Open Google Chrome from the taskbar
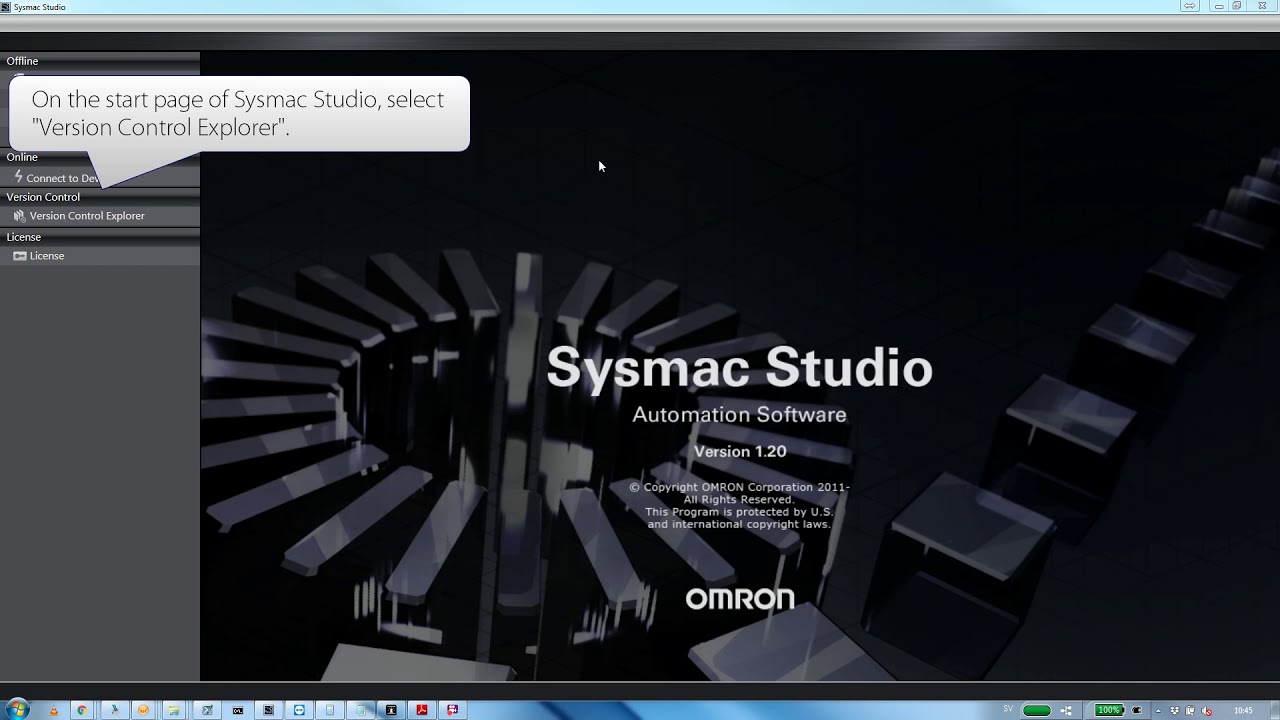This screenshot has width=1280, height=720. point(82,710)
